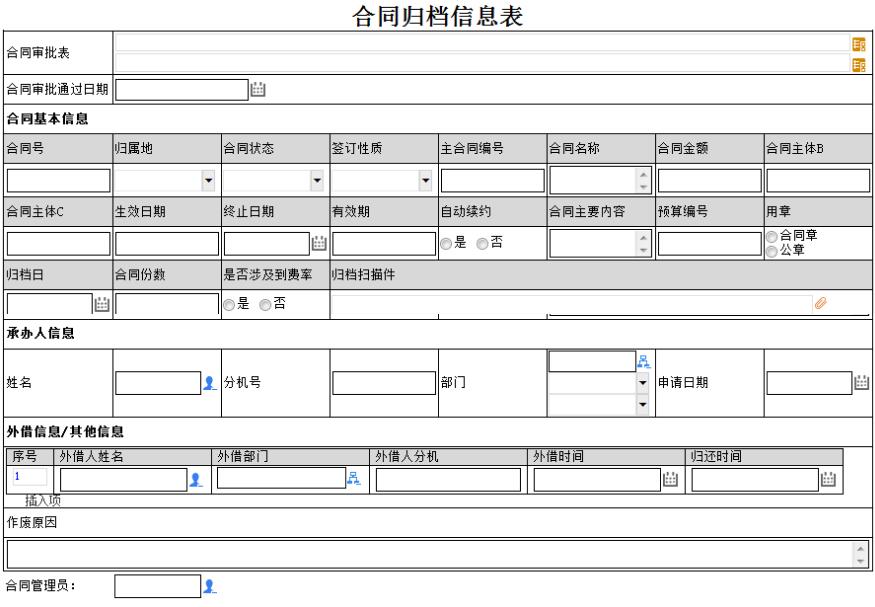Click the 作废原因 text area
The image size is (875, 607).
coord(438,555)
